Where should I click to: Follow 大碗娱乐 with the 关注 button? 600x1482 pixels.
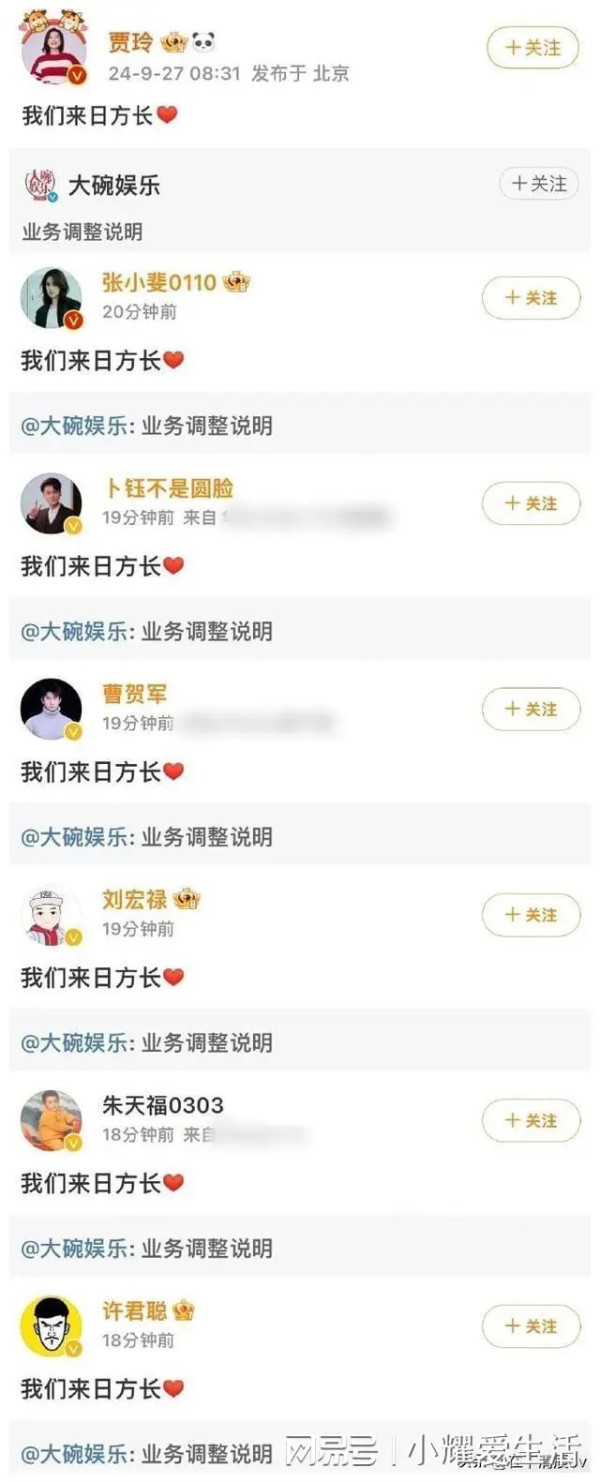click(x=540, y=184)
